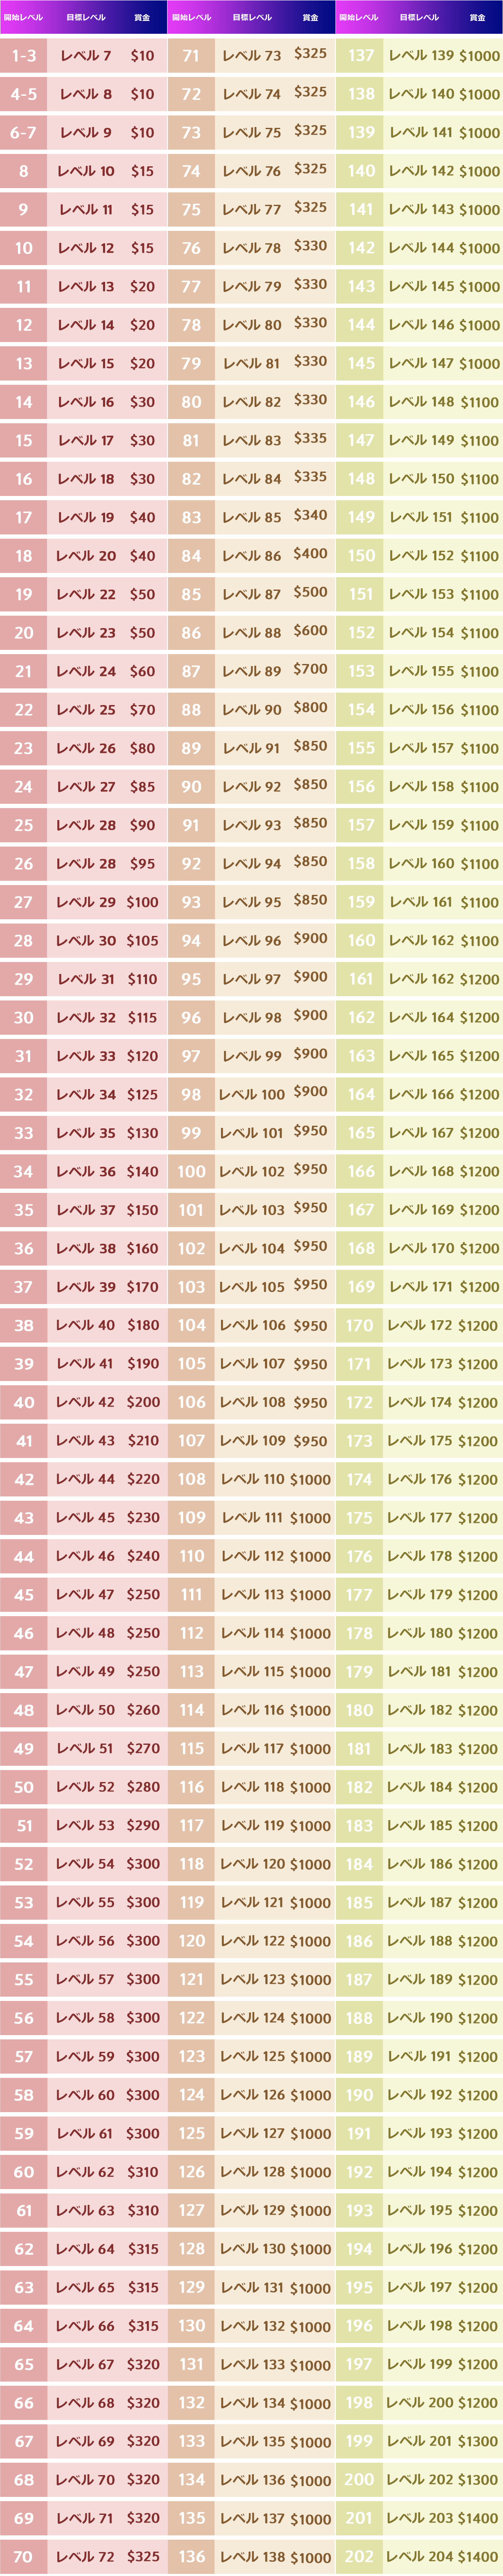Select the start level 6-7 cell
Screen dimensions: 503x2576
tap(24, 132)
